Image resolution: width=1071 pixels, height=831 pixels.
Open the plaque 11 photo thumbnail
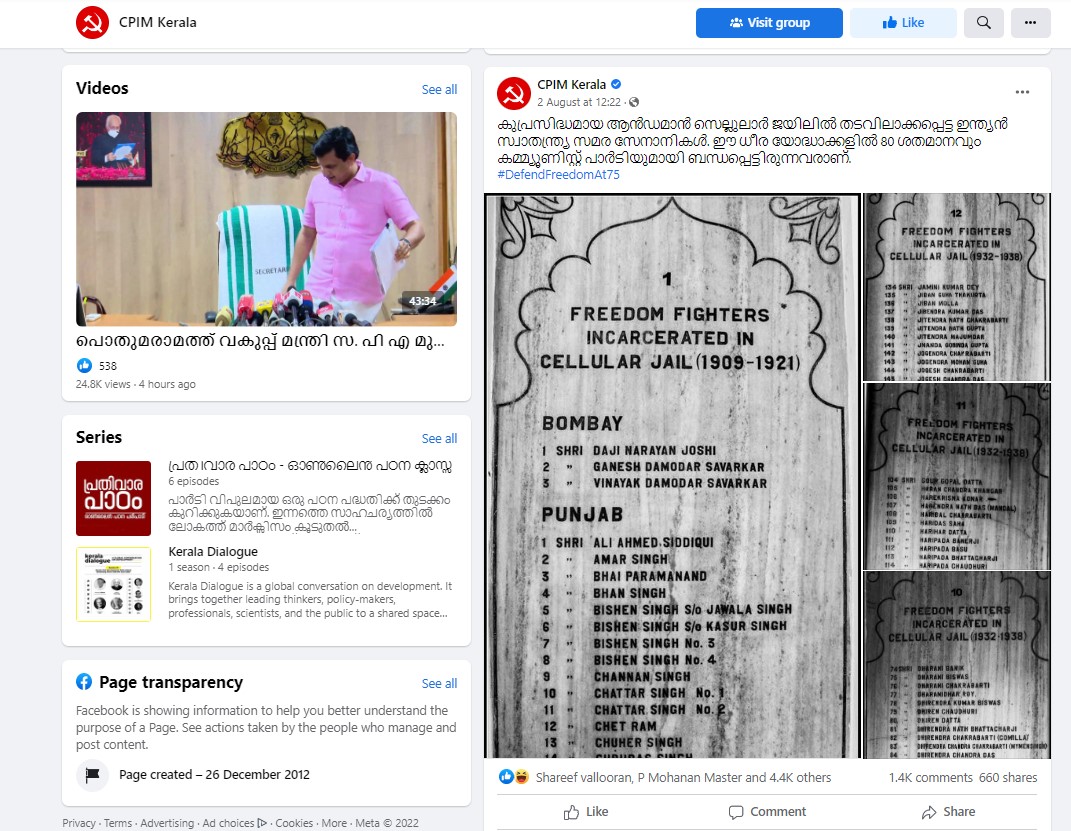956,476
